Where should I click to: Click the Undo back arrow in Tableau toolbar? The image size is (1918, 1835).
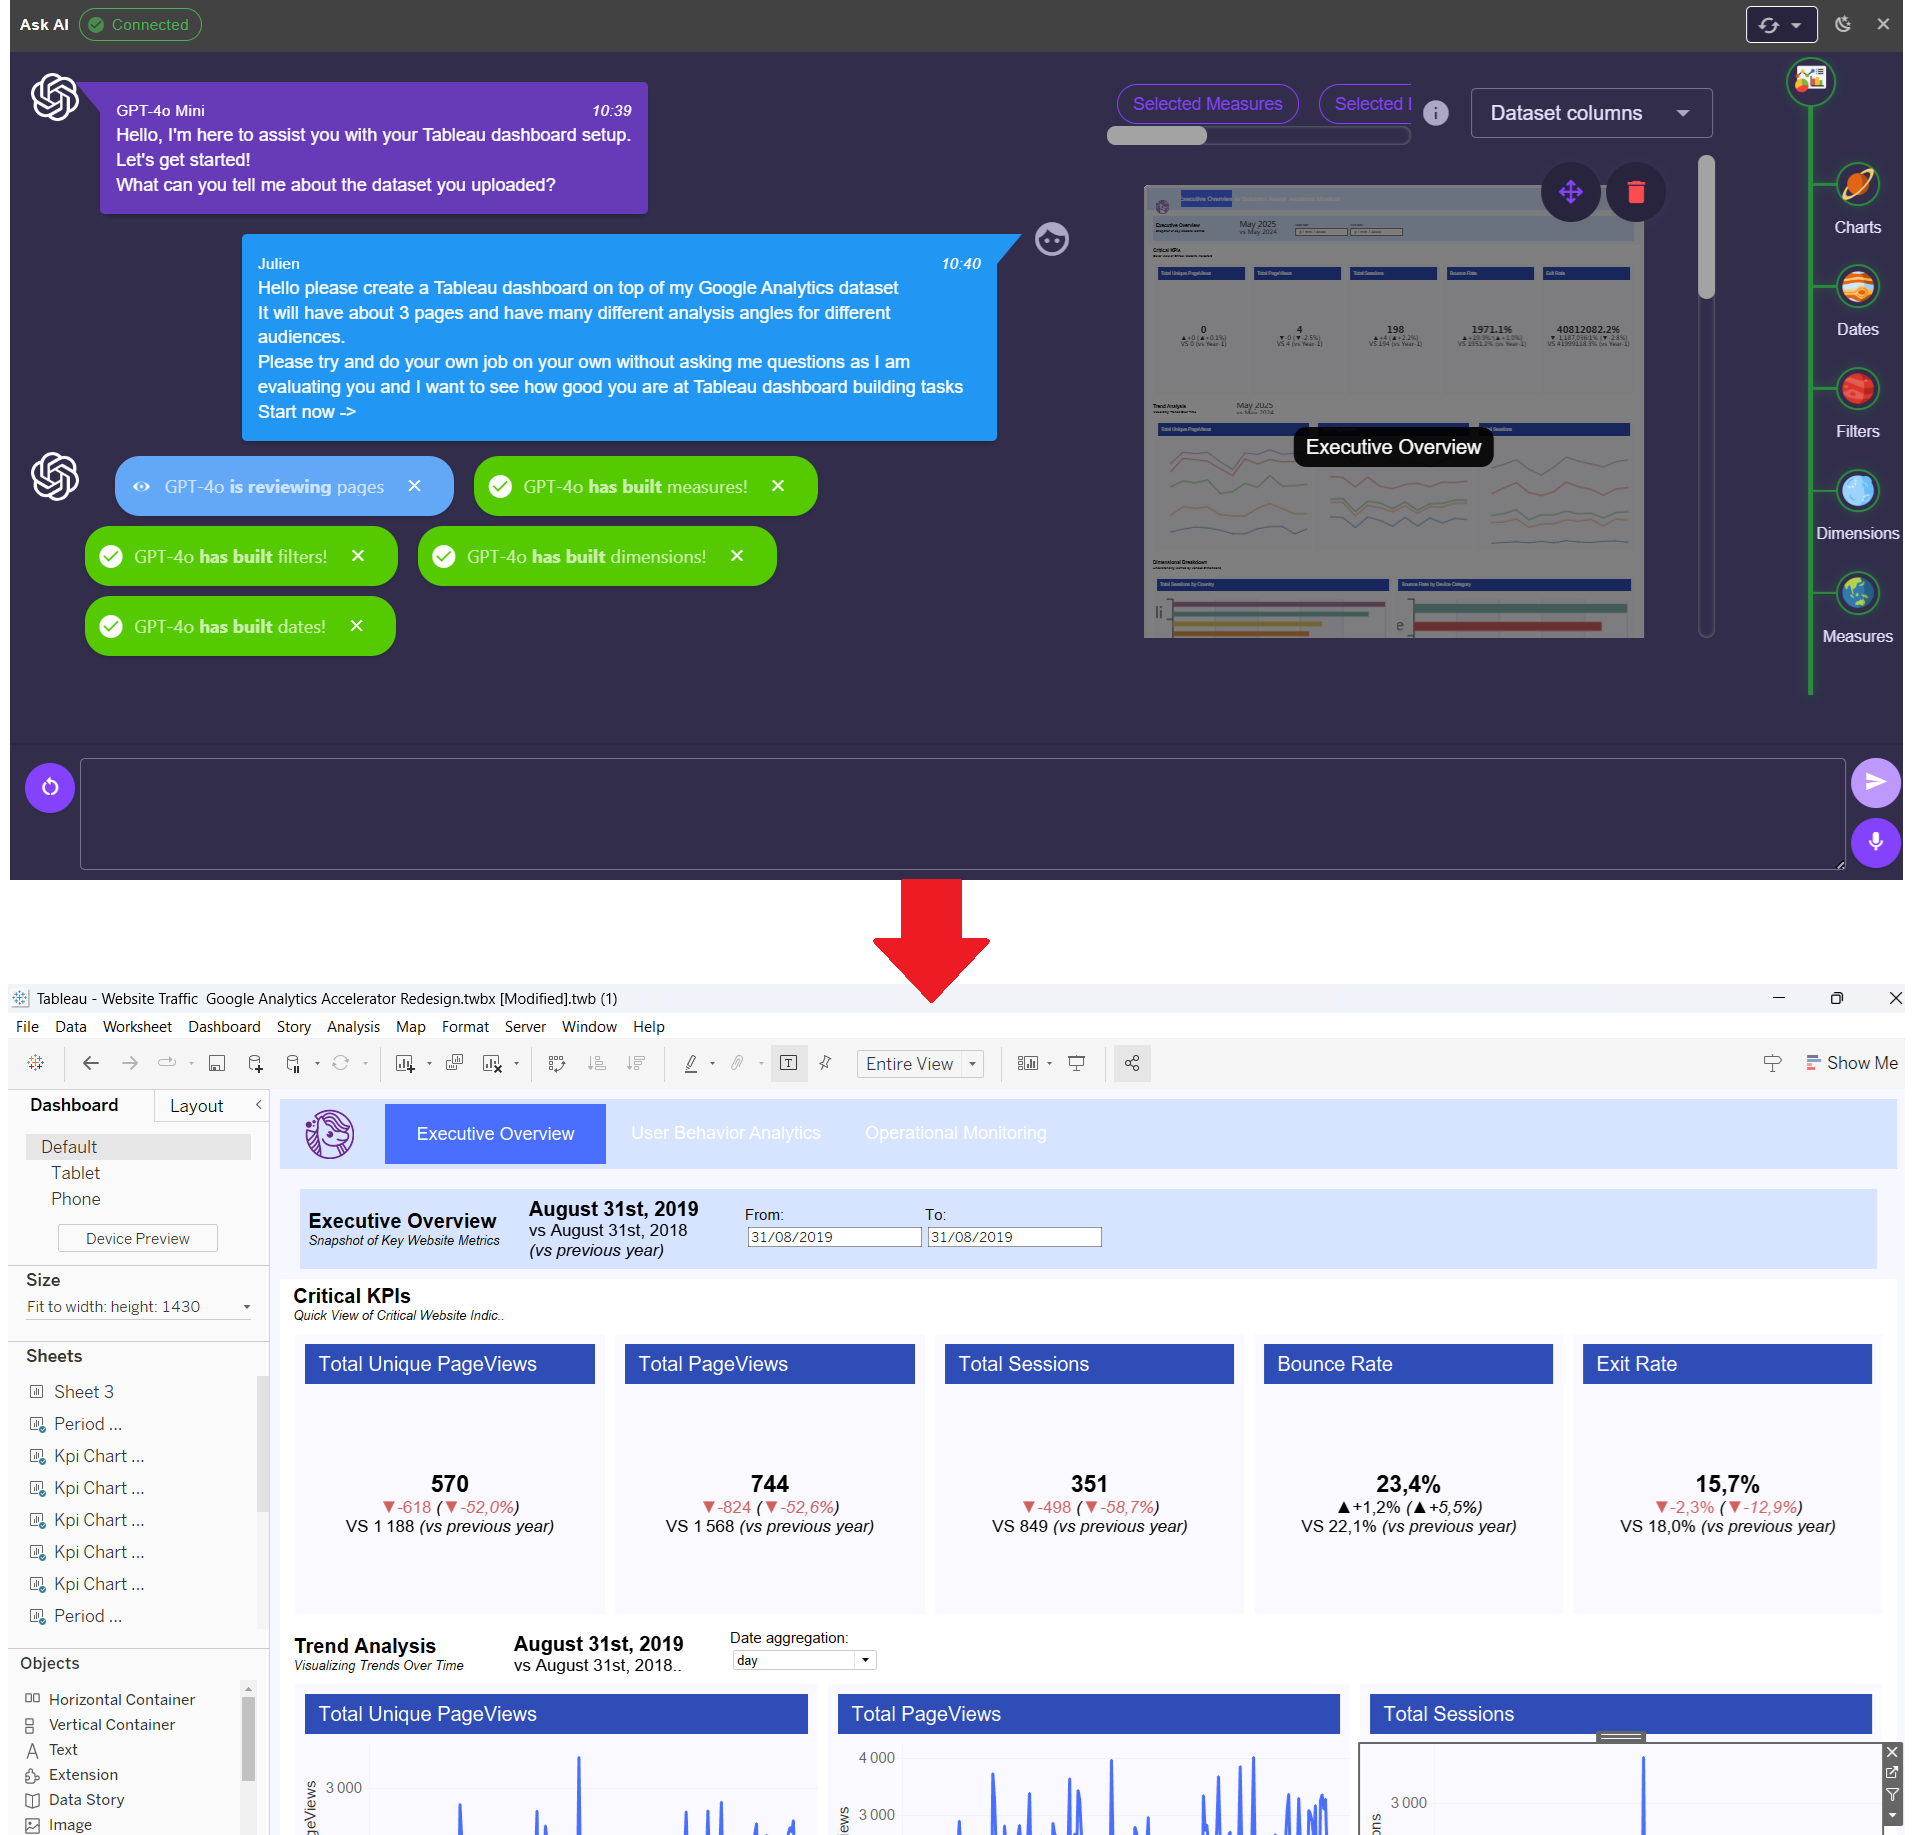coord(91,1063)
